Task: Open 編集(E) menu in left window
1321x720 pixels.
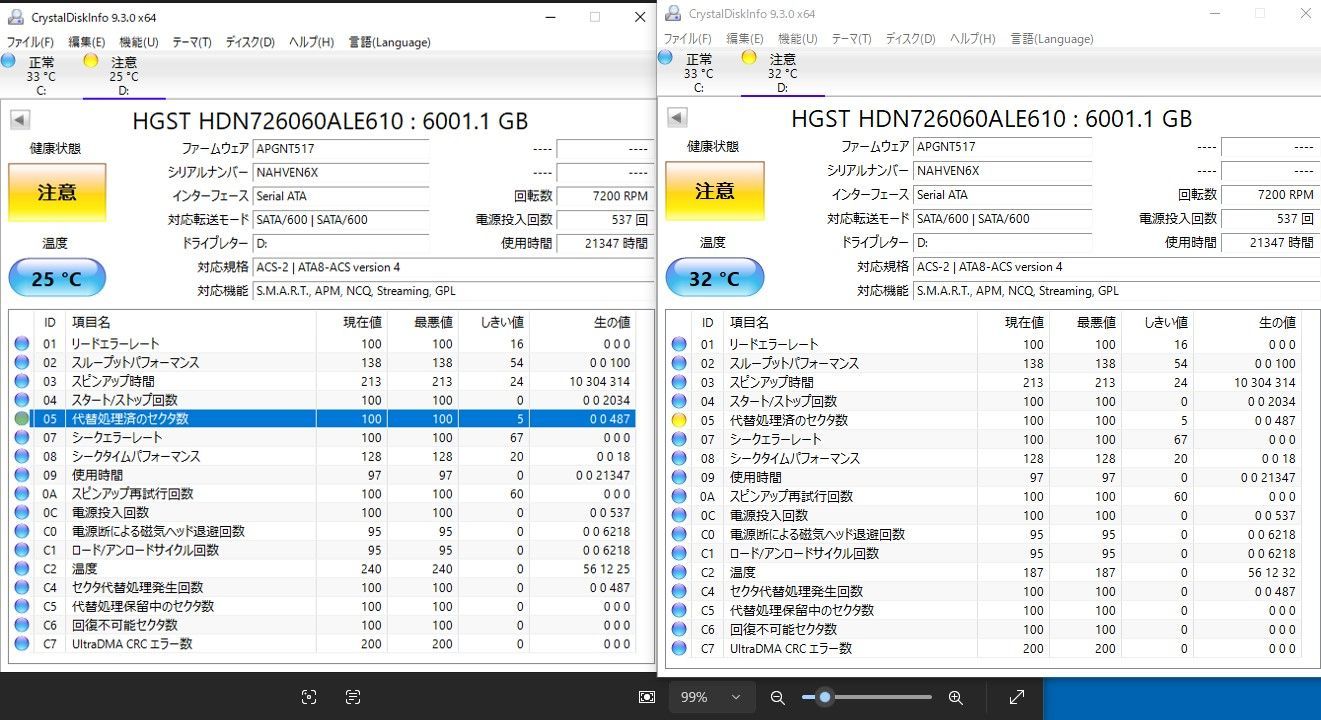Action: point(86,42)
